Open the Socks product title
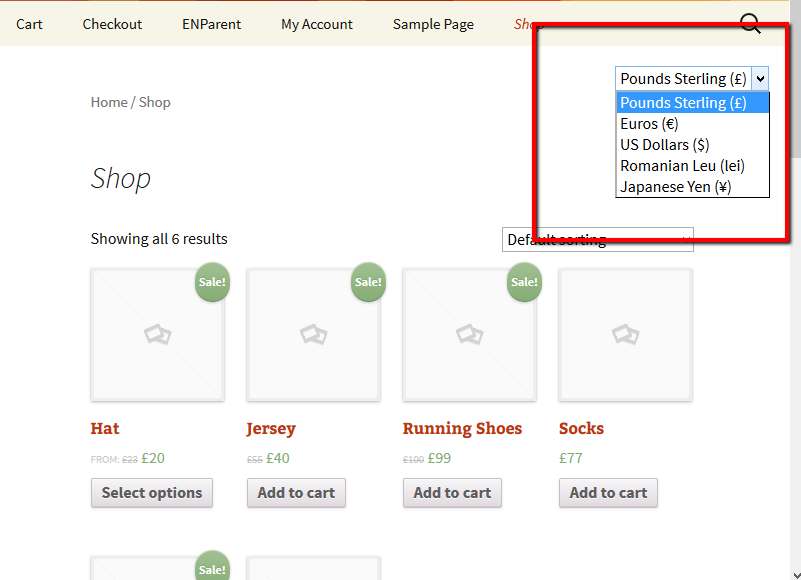801x580 pixels. click(x=581, y=428)
